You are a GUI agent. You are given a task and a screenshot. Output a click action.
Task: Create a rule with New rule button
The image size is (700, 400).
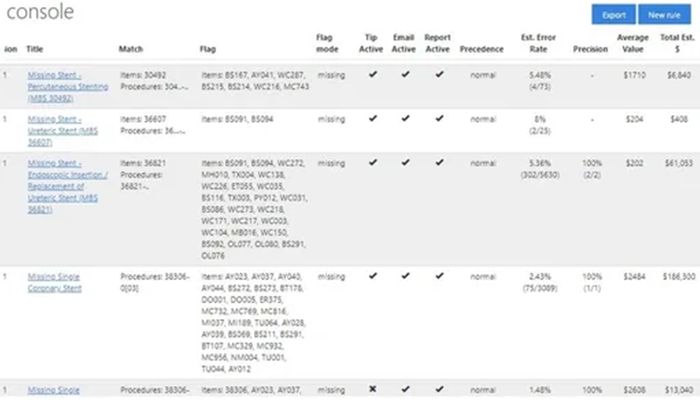coord(664,15)
